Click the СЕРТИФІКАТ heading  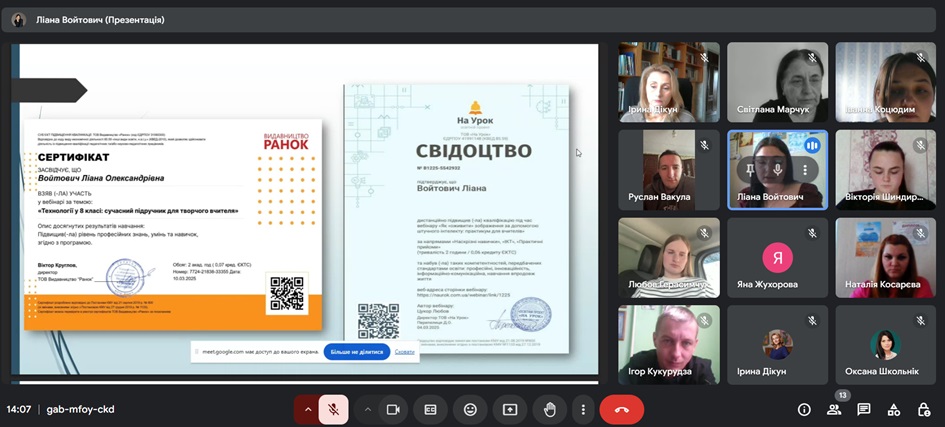tap(74, 157)
